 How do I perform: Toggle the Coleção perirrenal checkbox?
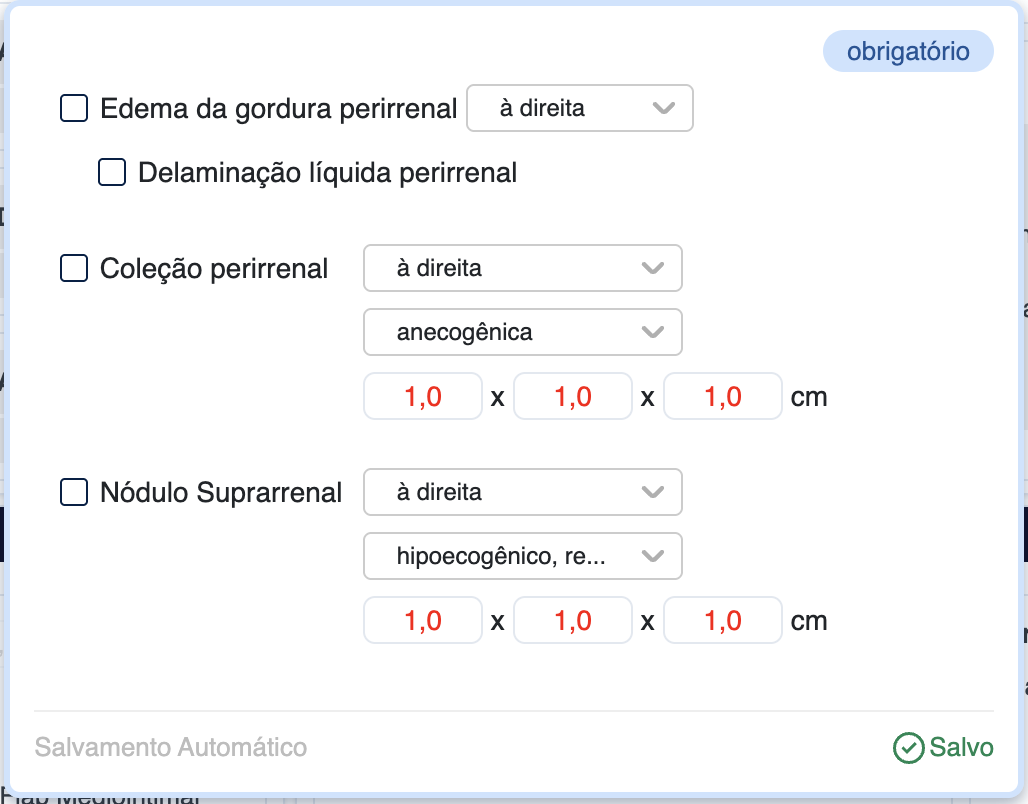(x=75, y=268)
